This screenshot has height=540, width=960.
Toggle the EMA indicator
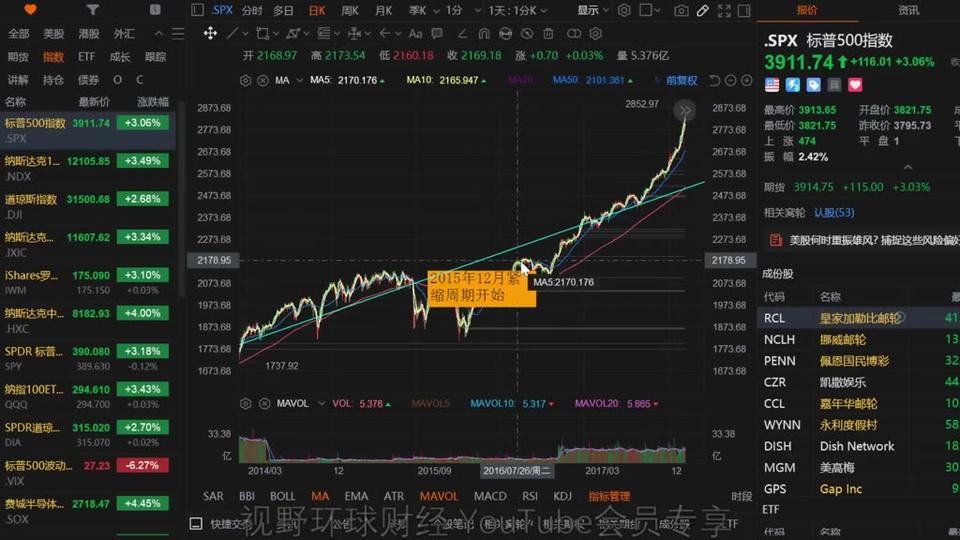pyautogui.click(x=356, y=496)
